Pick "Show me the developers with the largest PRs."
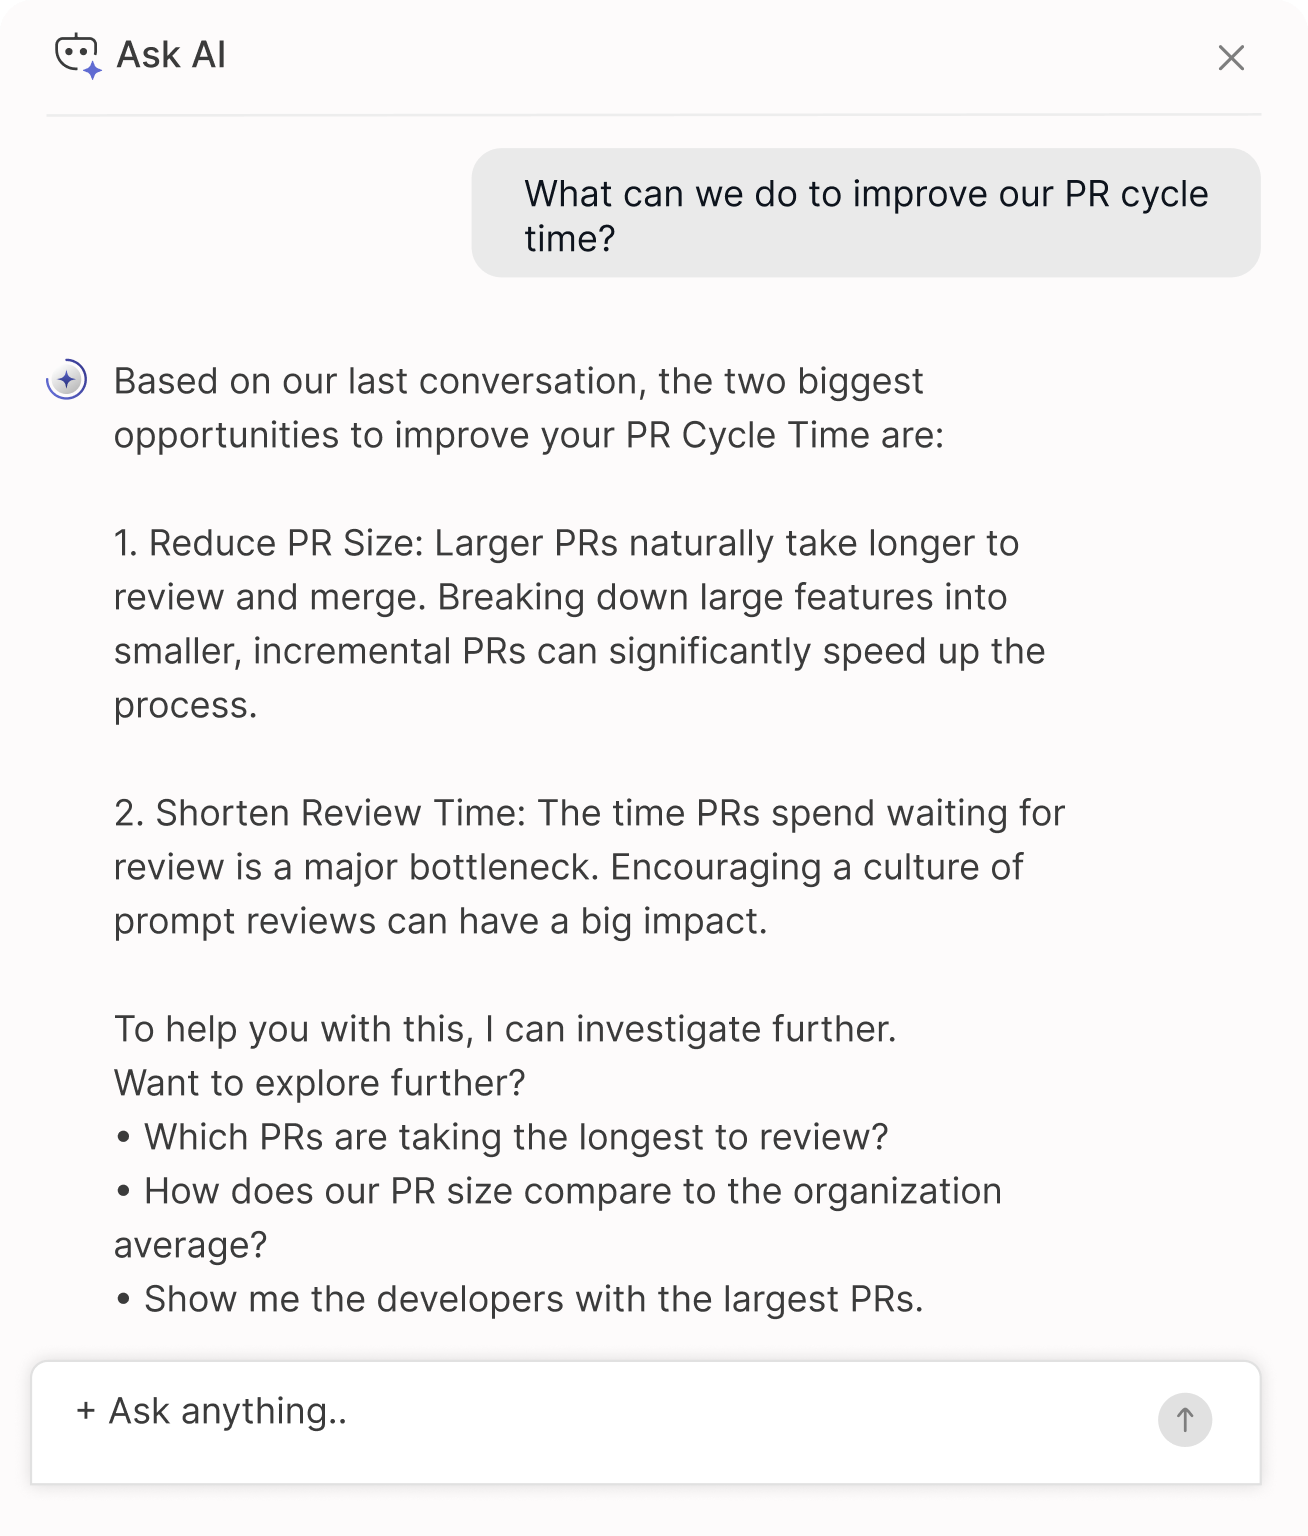 tap(533, 1299)
